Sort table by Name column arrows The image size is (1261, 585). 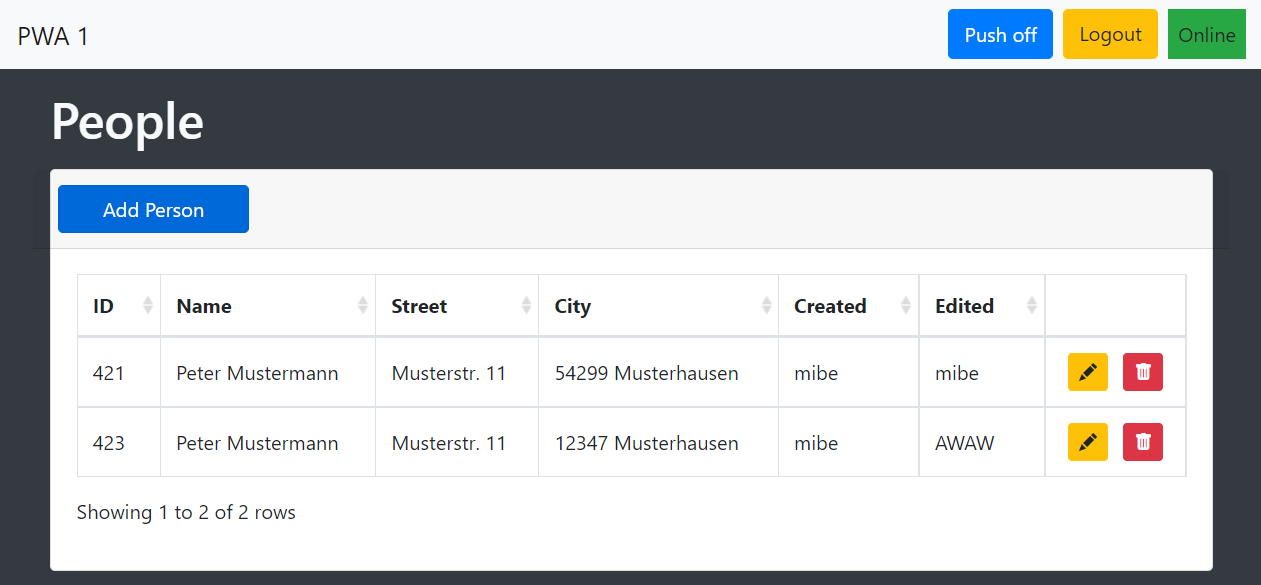click(x=363, y=306)
